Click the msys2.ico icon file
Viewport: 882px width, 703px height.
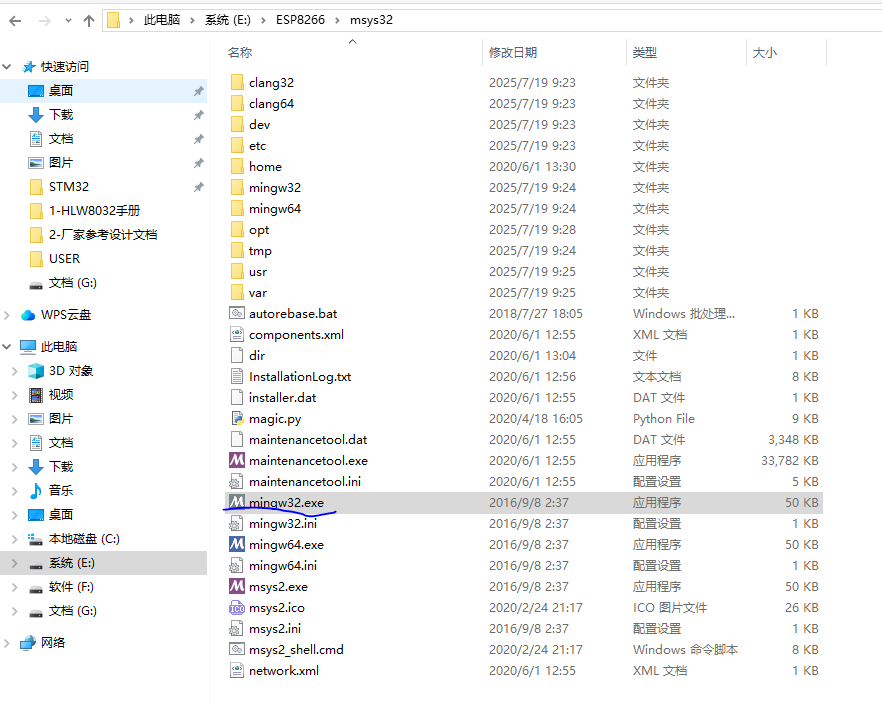pos(237,607)
